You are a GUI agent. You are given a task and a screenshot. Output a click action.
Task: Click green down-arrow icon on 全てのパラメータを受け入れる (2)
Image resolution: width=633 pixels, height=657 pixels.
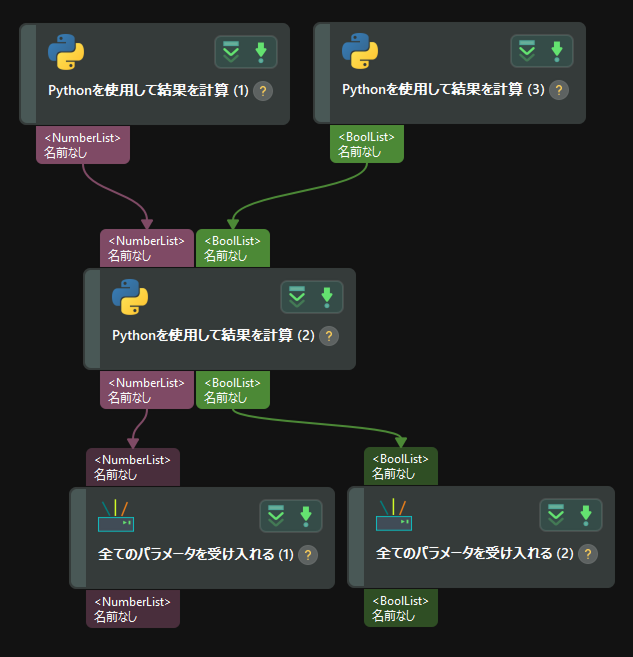point(586,516)
